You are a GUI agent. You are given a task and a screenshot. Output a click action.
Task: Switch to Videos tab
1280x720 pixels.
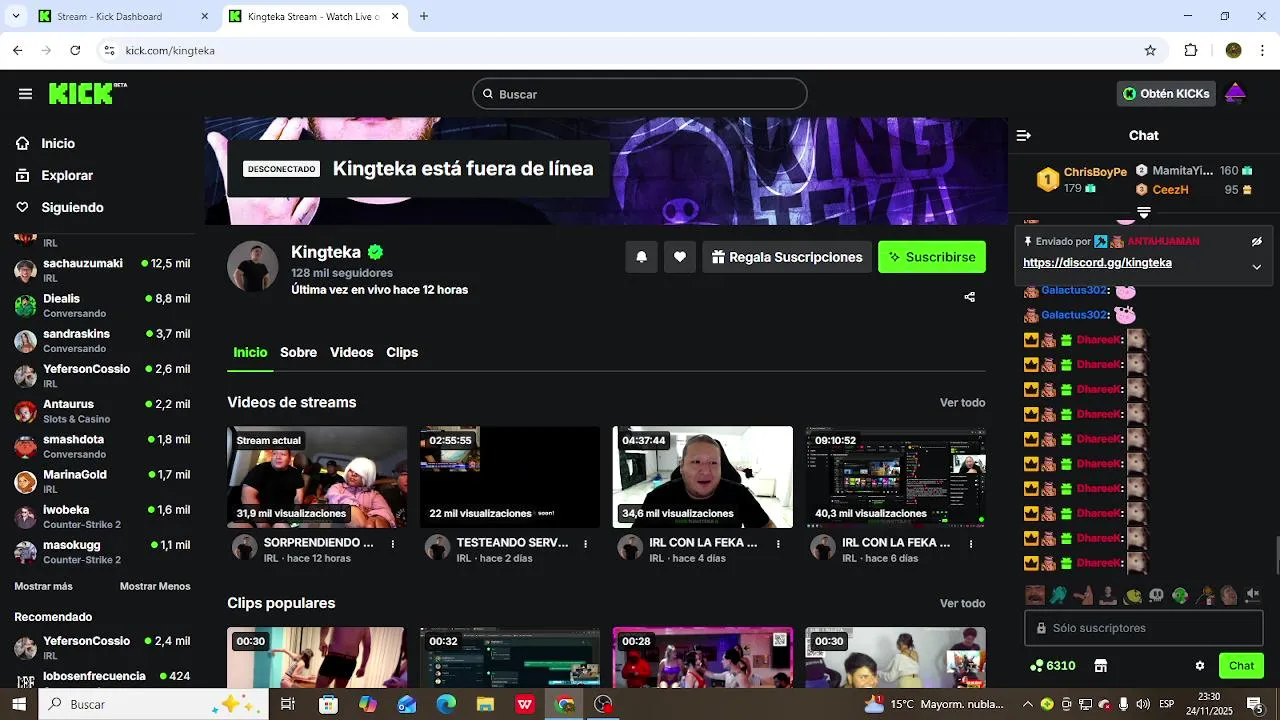(351, 353)
